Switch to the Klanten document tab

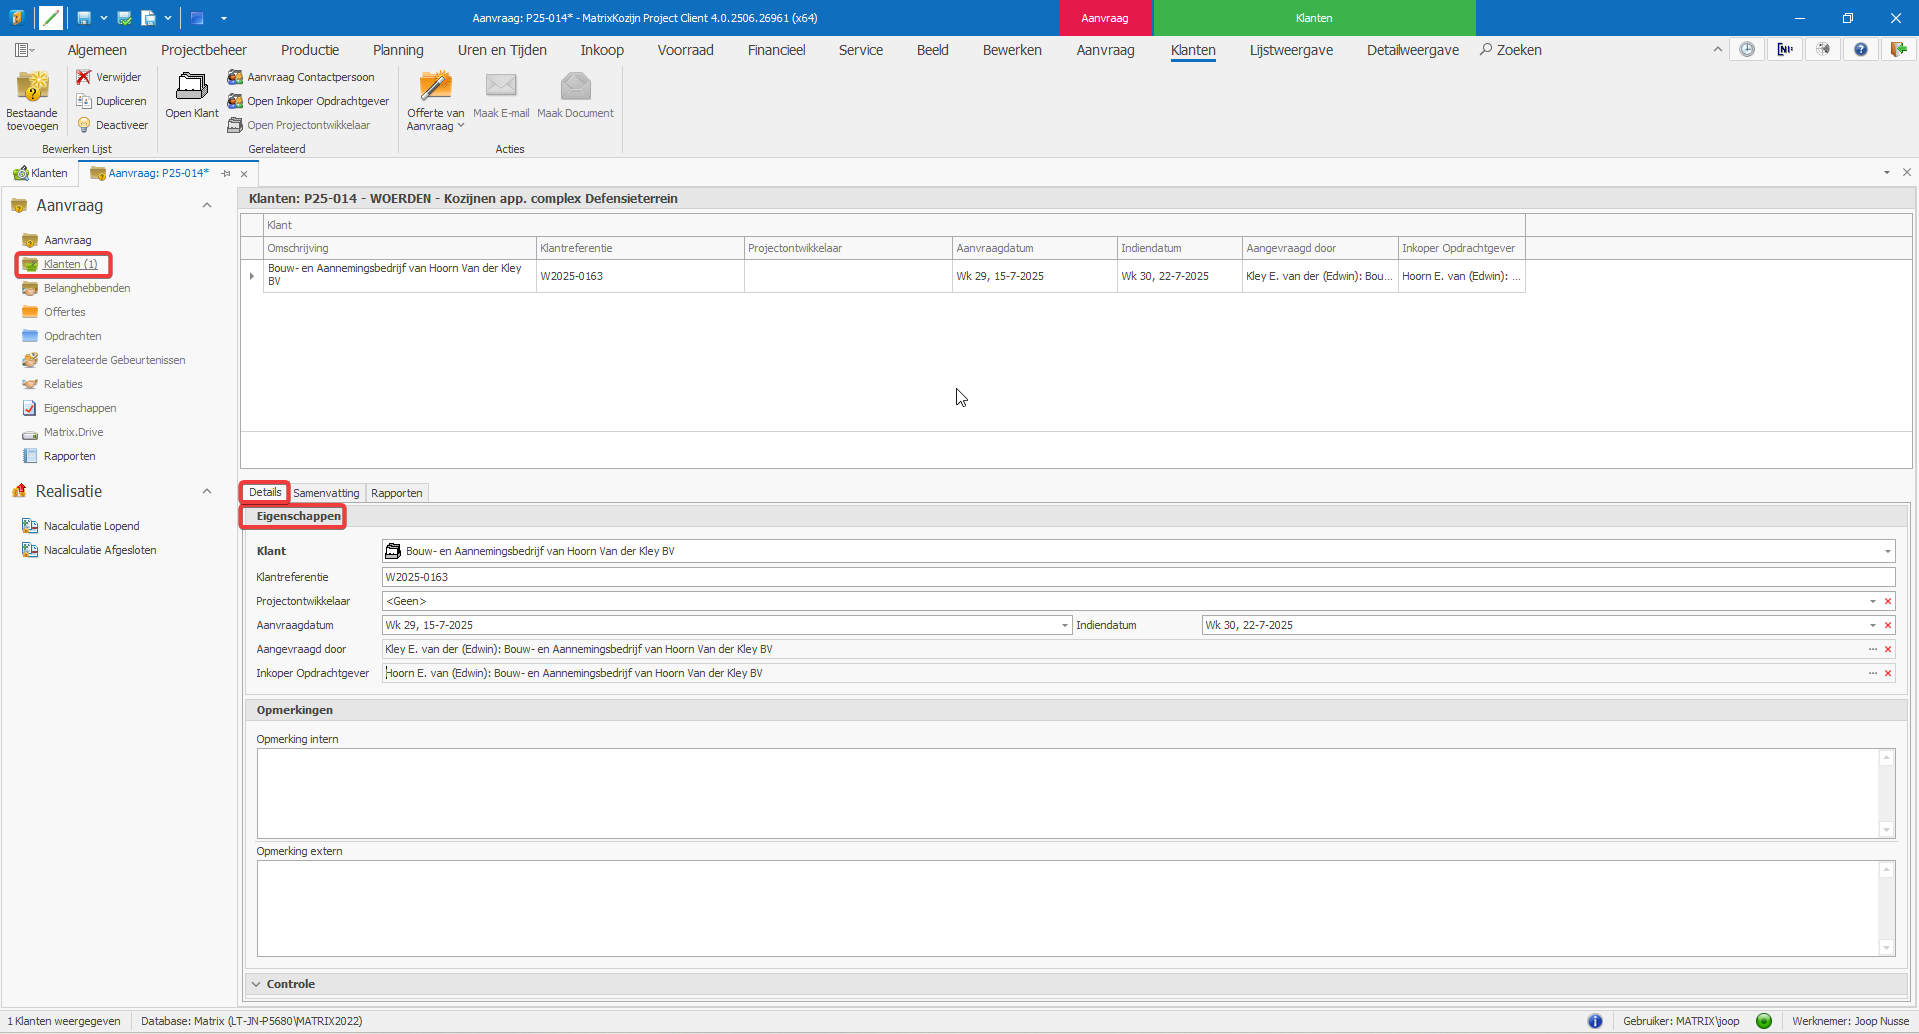(41, 173)
